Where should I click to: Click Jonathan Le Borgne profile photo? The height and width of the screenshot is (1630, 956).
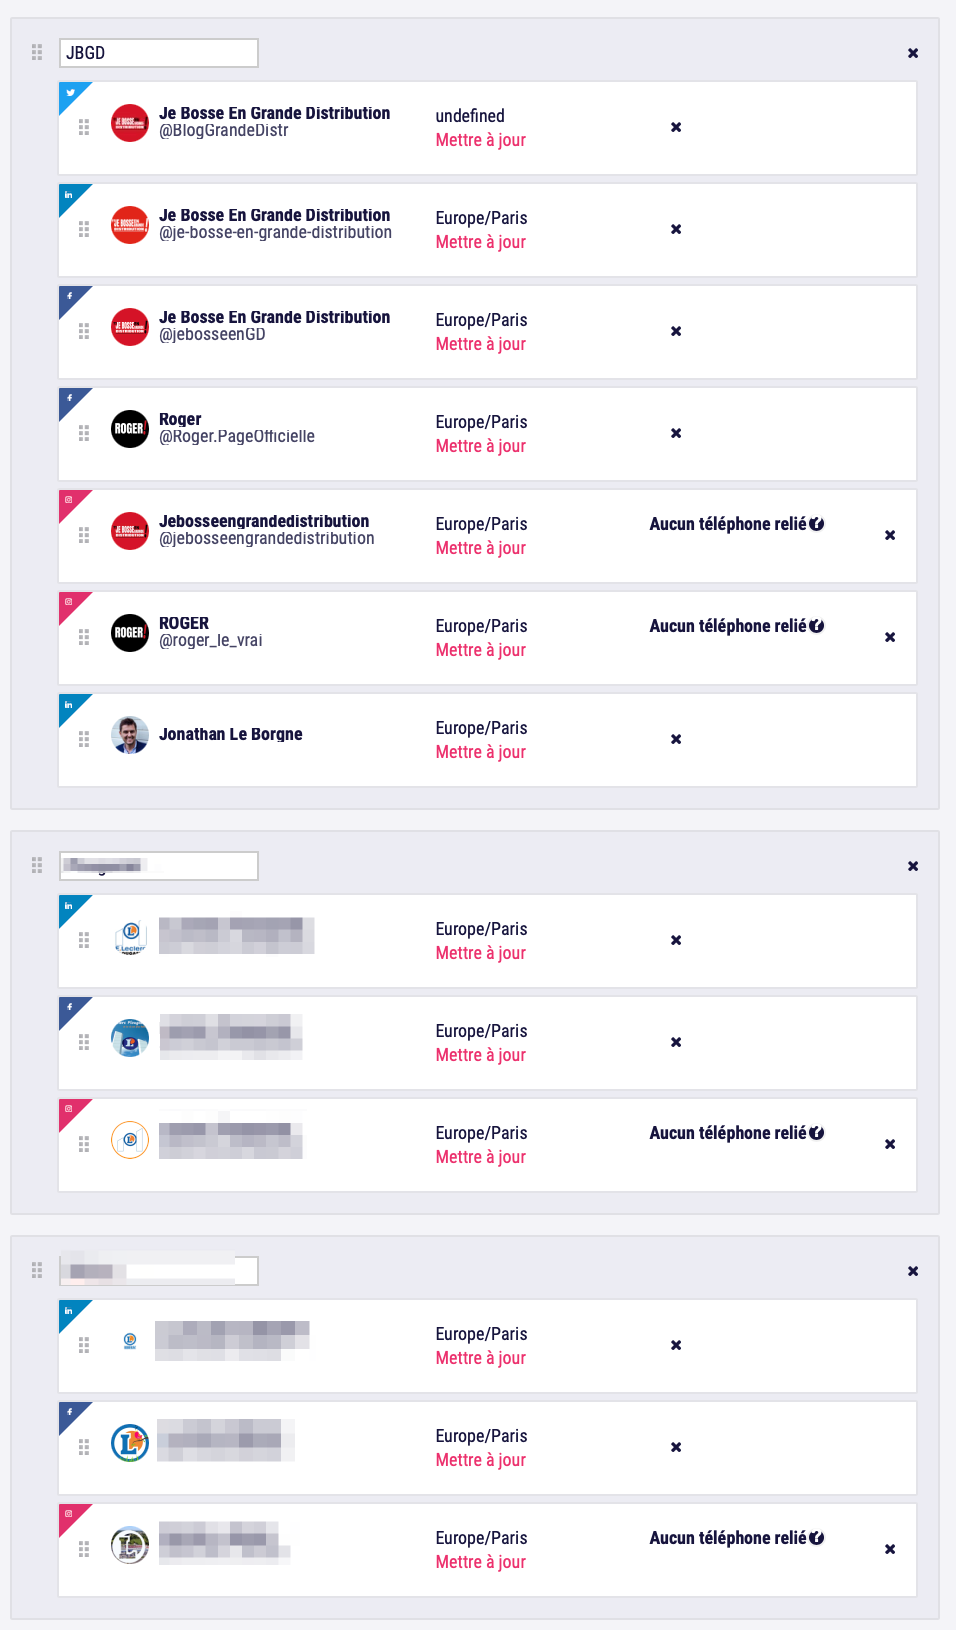click(130, 735)
